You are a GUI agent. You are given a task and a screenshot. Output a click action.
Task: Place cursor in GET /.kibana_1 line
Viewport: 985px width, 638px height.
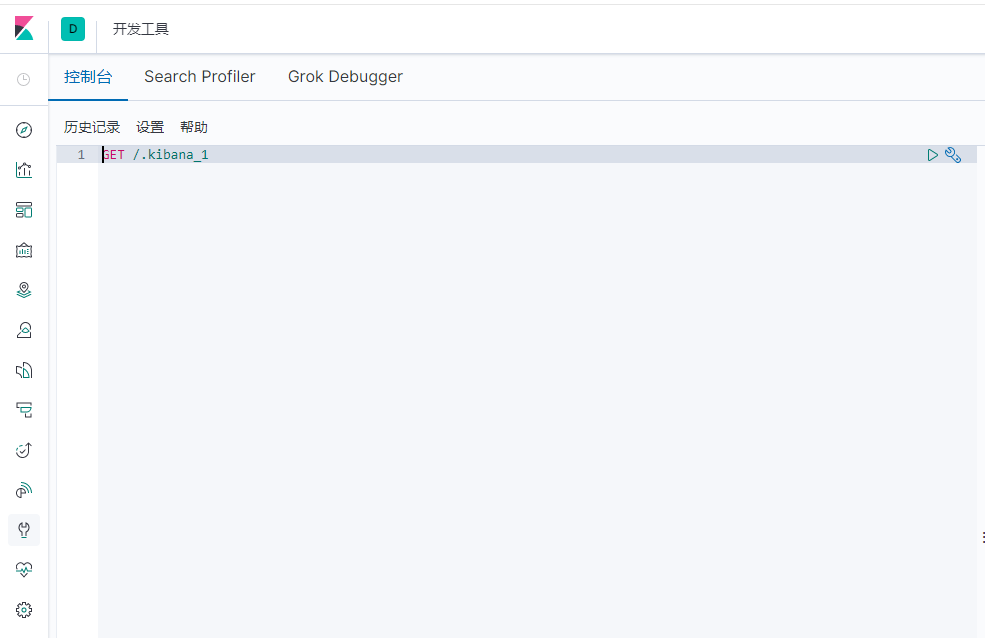pos(155,154)
